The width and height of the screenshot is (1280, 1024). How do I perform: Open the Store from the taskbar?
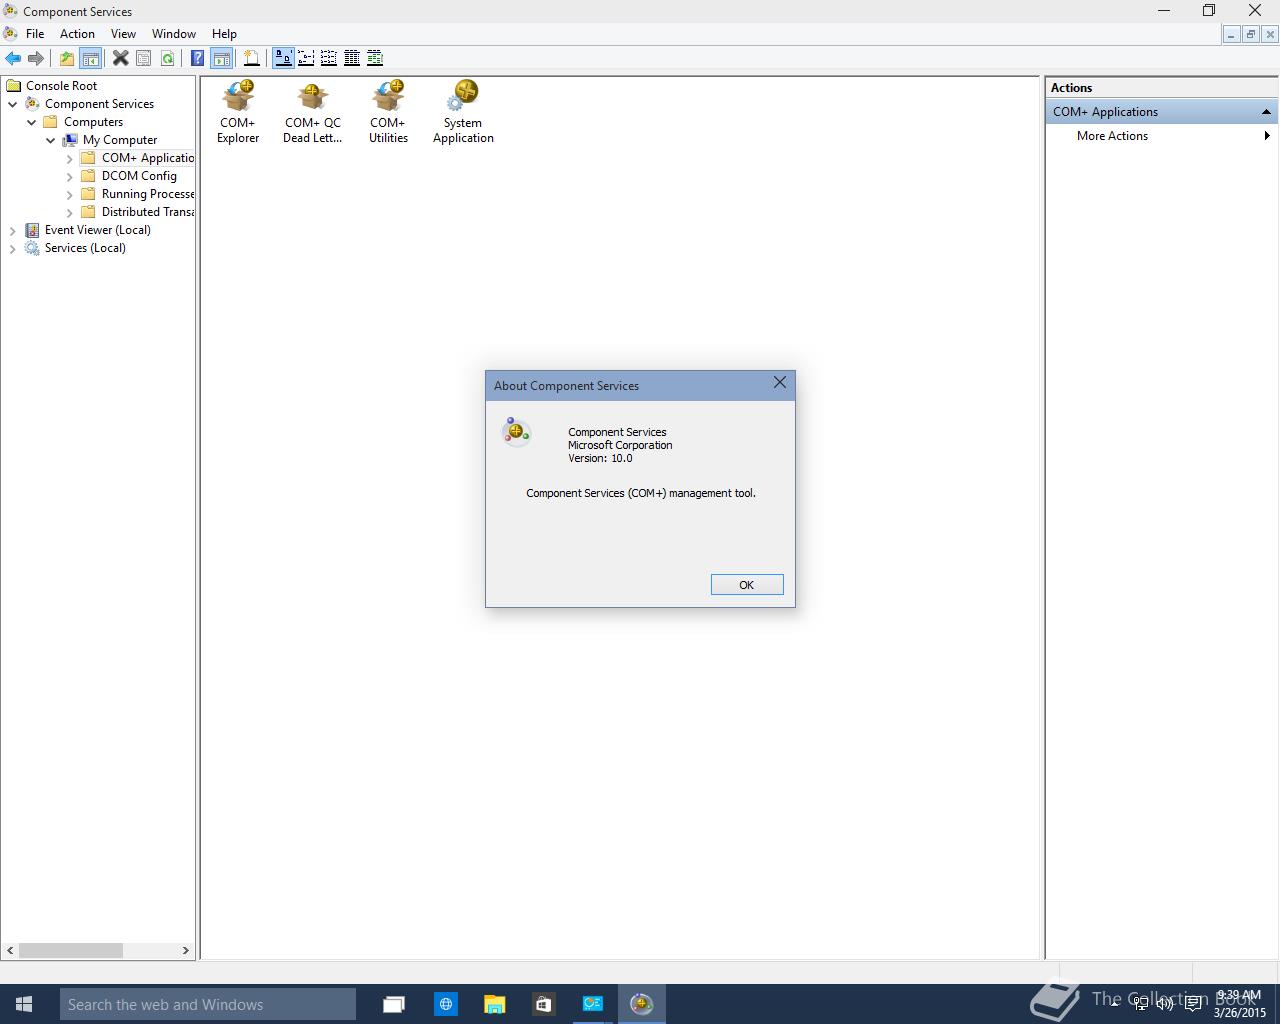(x=543, y=1004)
